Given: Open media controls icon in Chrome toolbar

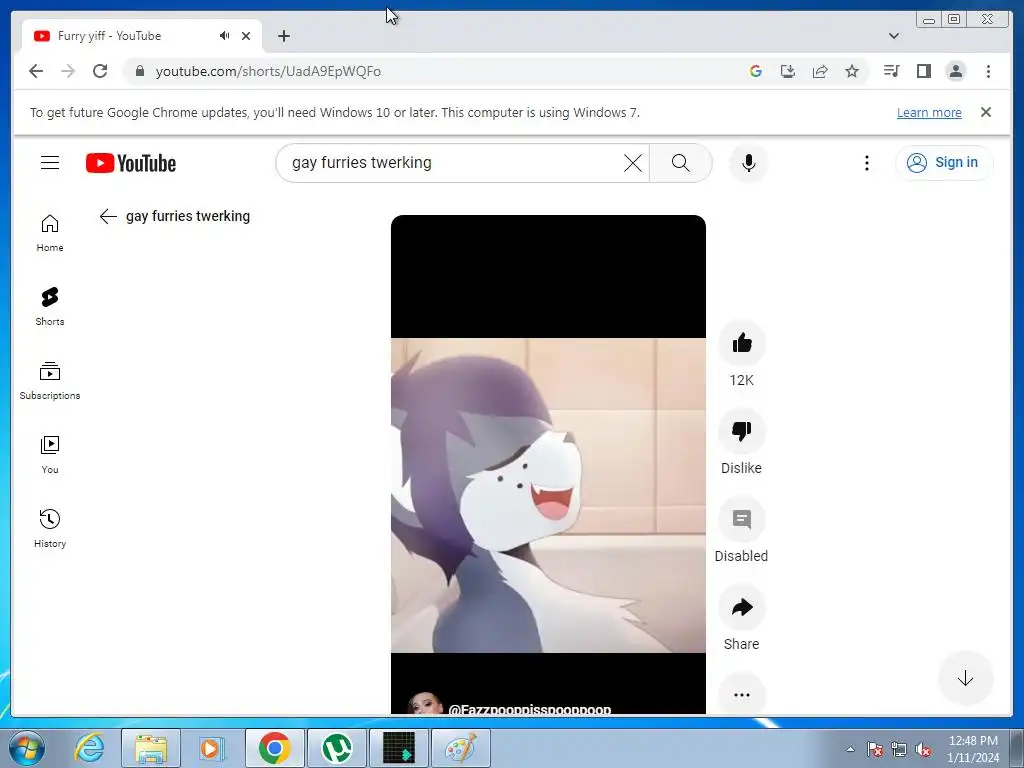Looking at the screenshot, I should (x=891, y=71).
